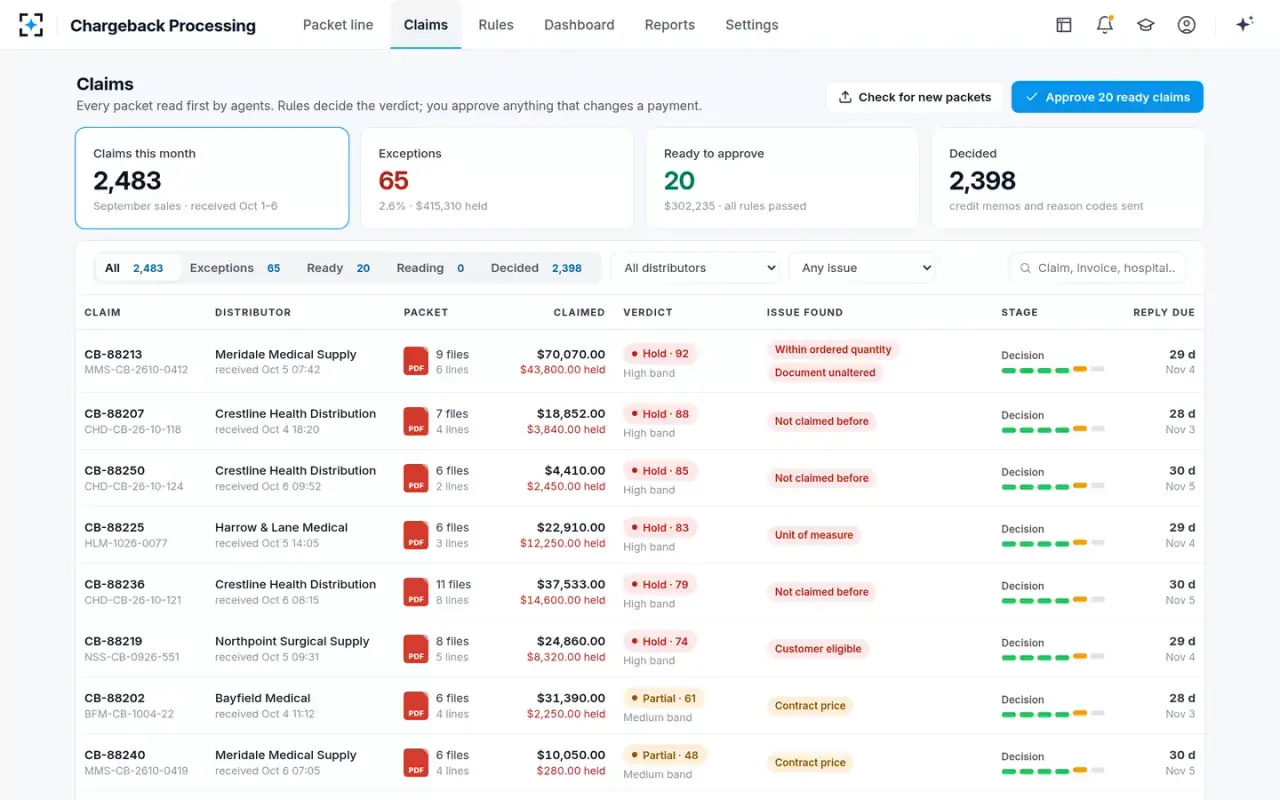Open the Reports tab
Screen dimensions: 1280x800
670,25
